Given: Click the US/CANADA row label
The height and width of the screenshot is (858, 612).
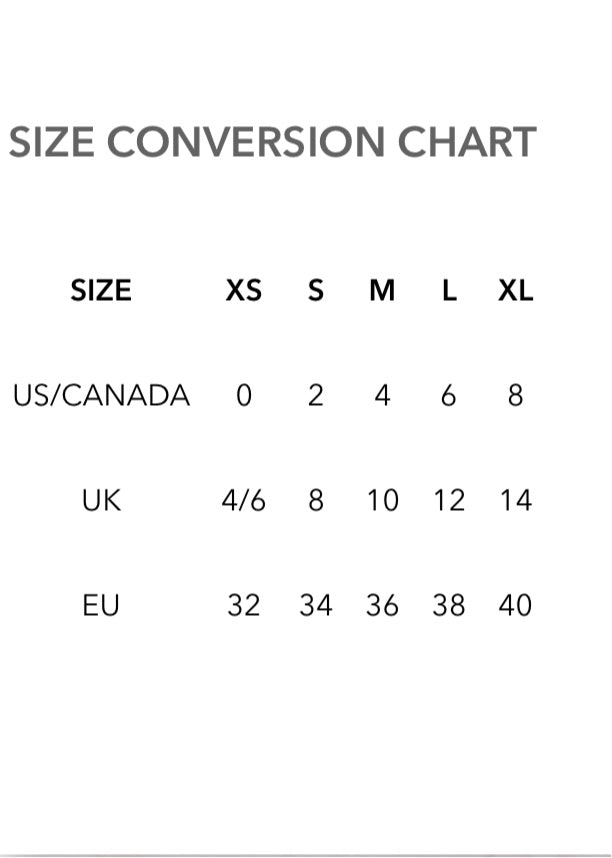Looking at the screenshot, I should tap(101, 396).
